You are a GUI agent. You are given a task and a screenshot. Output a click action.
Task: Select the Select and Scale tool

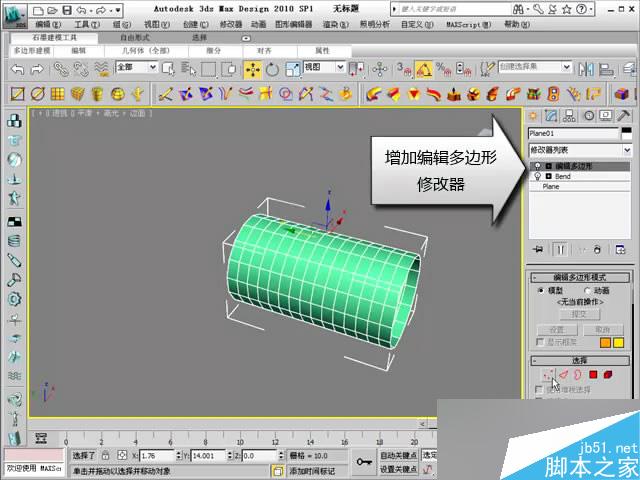click(293, 69)
